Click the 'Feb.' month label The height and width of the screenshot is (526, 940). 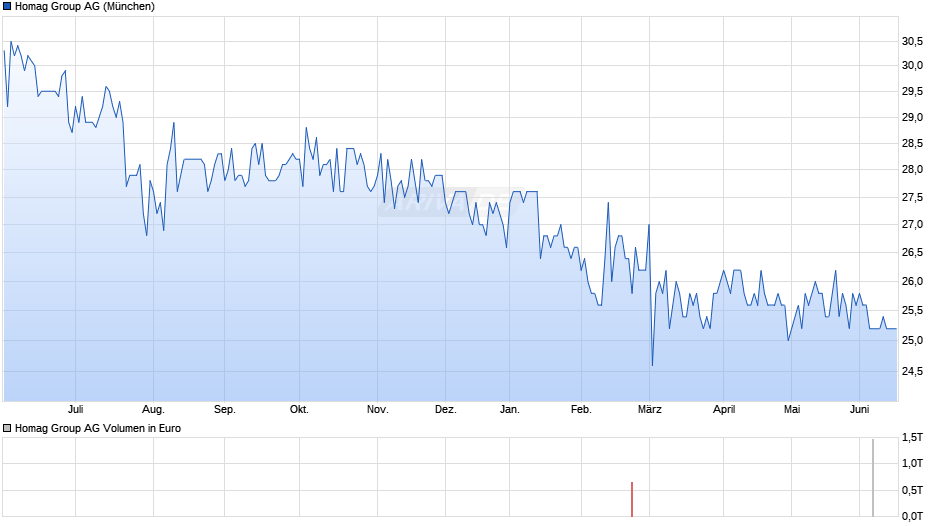[x=581, y=409]
